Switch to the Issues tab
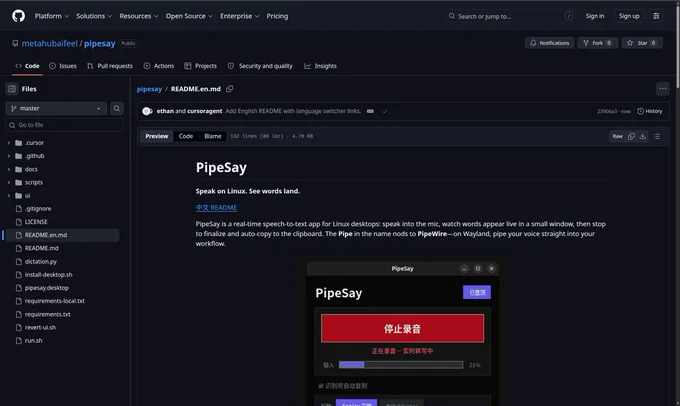Screen dimensions: 680x406 63,66
